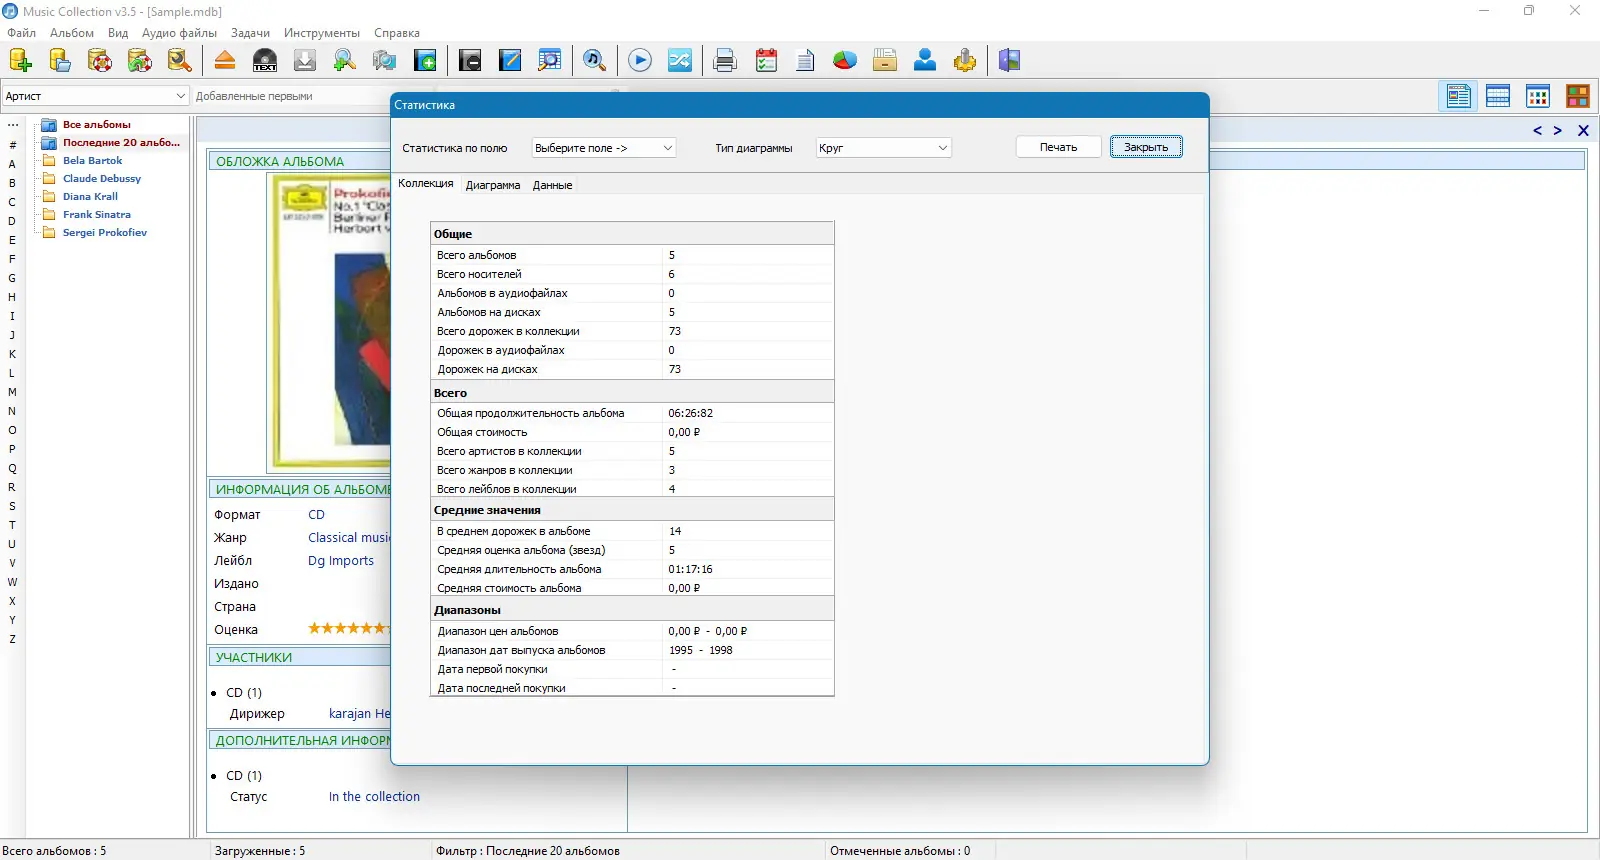Switch to the Данные tab

point(552,185)
